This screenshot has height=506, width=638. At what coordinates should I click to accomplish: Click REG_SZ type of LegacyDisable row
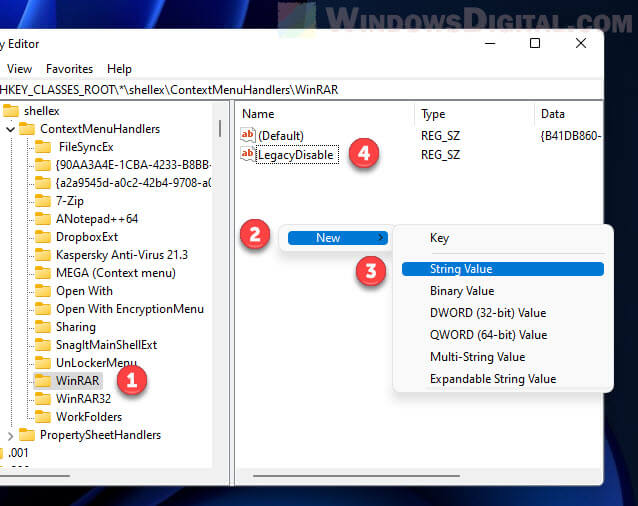tap(441, 155)
